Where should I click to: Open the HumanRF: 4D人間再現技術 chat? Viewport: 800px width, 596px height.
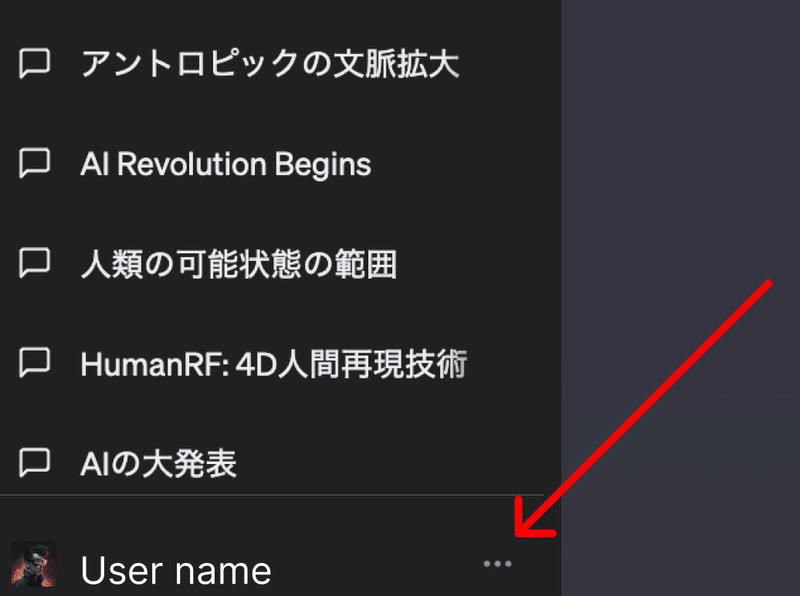tap(273, 364)
